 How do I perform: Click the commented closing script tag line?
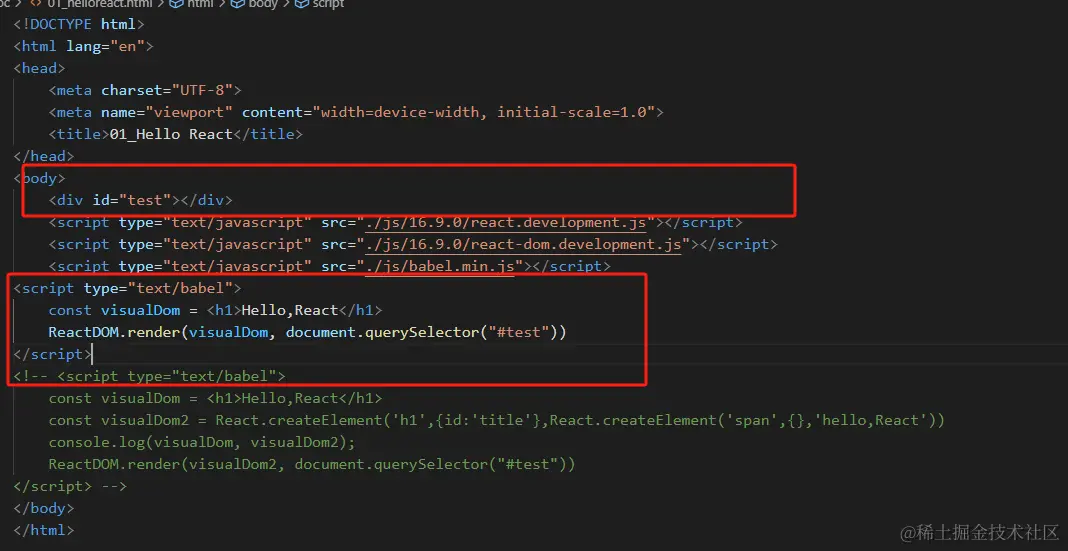(x=70, y=486)
